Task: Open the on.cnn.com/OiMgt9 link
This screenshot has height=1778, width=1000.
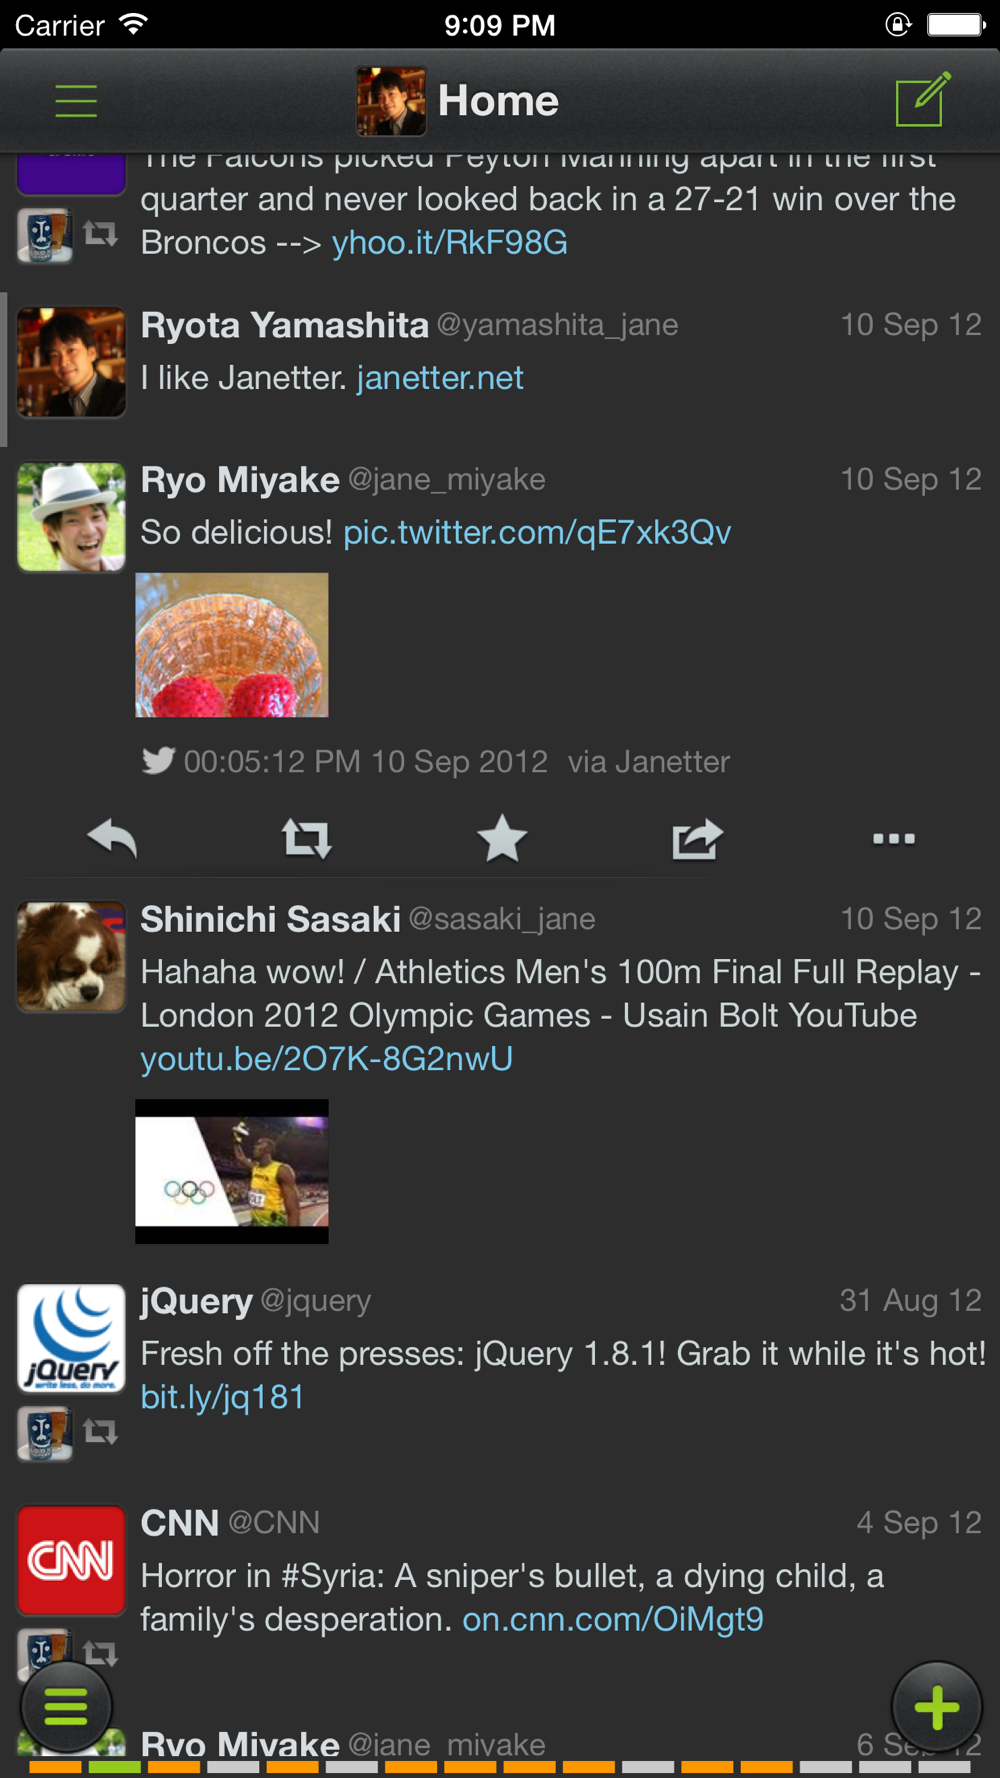Action: coord(612,1619)
